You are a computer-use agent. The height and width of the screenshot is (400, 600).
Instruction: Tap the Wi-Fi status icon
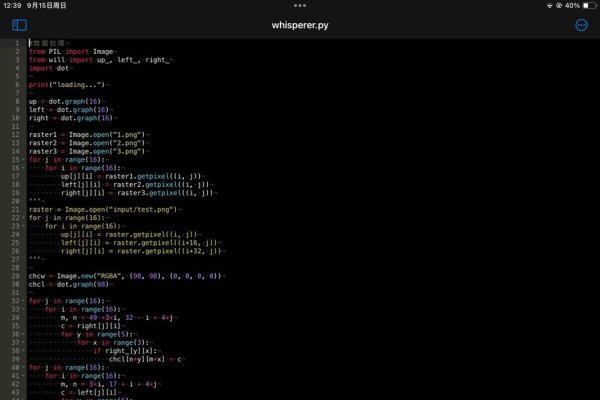(549, 6)
